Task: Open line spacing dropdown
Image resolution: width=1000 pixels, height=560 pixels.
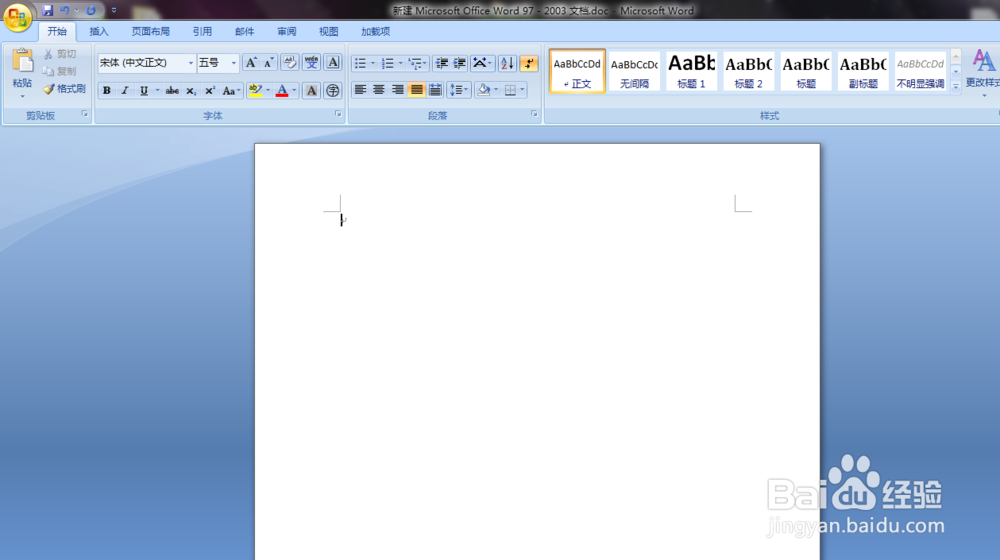Action: (459, 90)
